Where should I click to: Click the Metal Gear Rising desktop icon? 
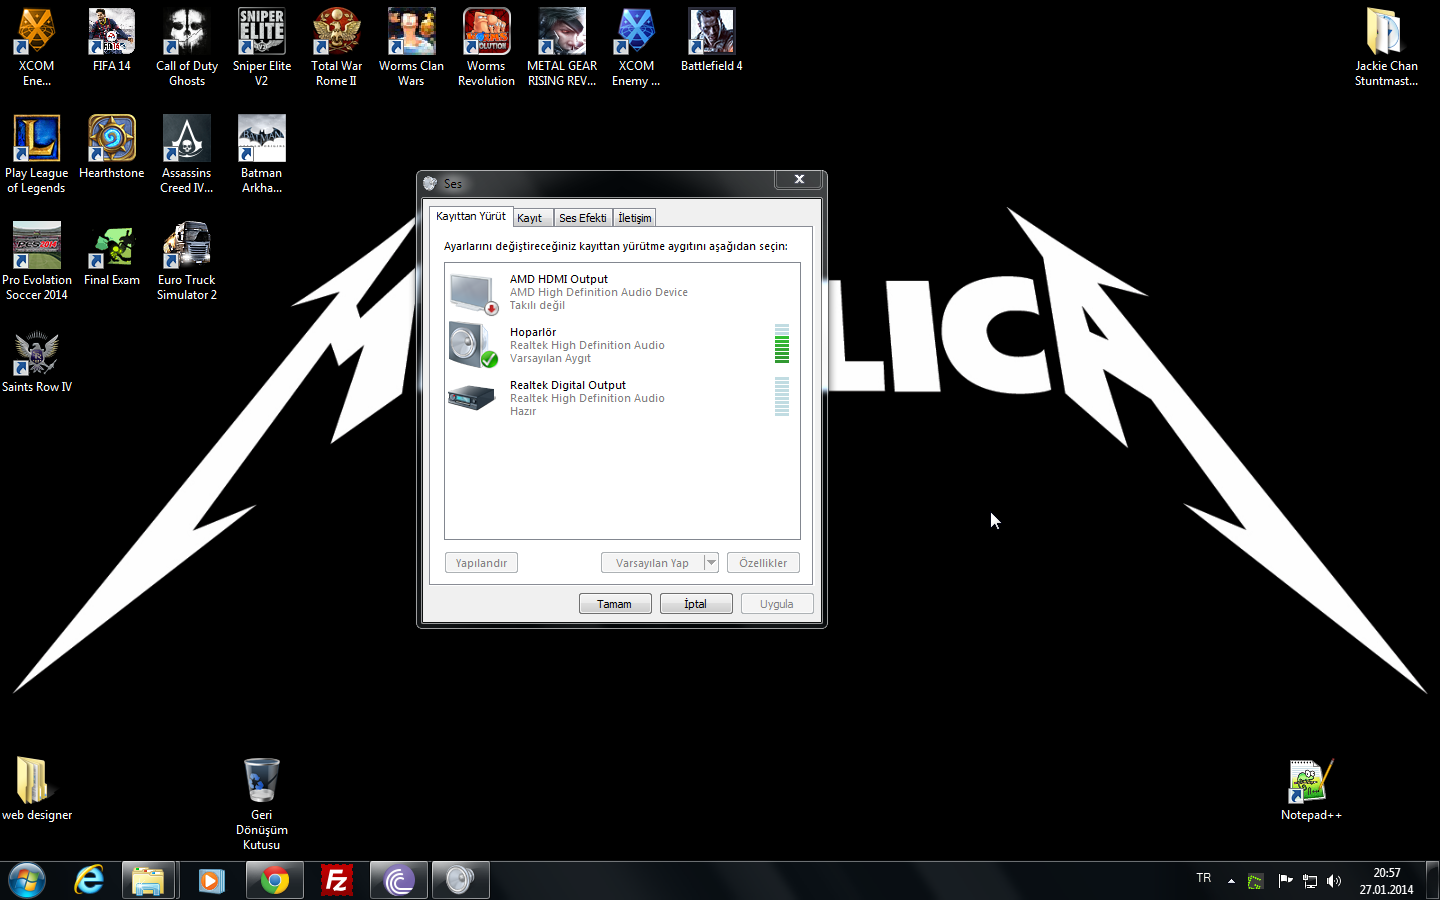[x=562, y=47]
